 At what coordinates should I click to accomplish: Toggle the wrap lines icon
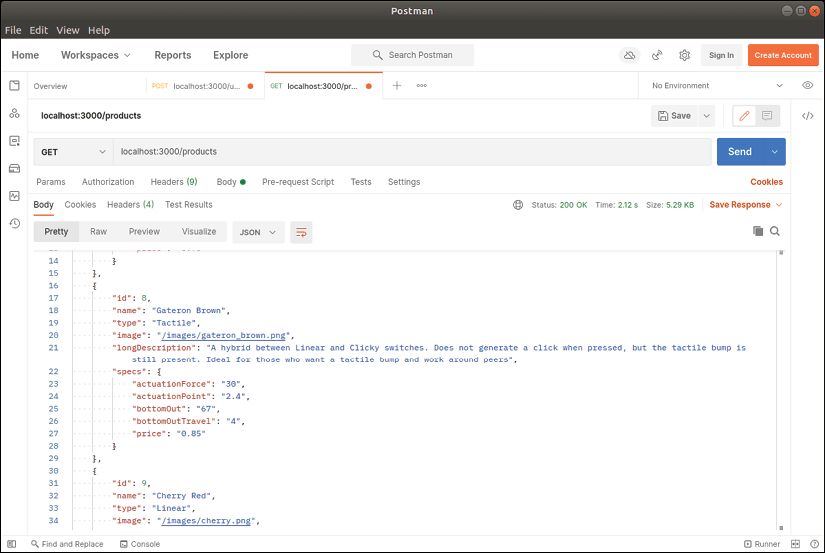[301, 232]
